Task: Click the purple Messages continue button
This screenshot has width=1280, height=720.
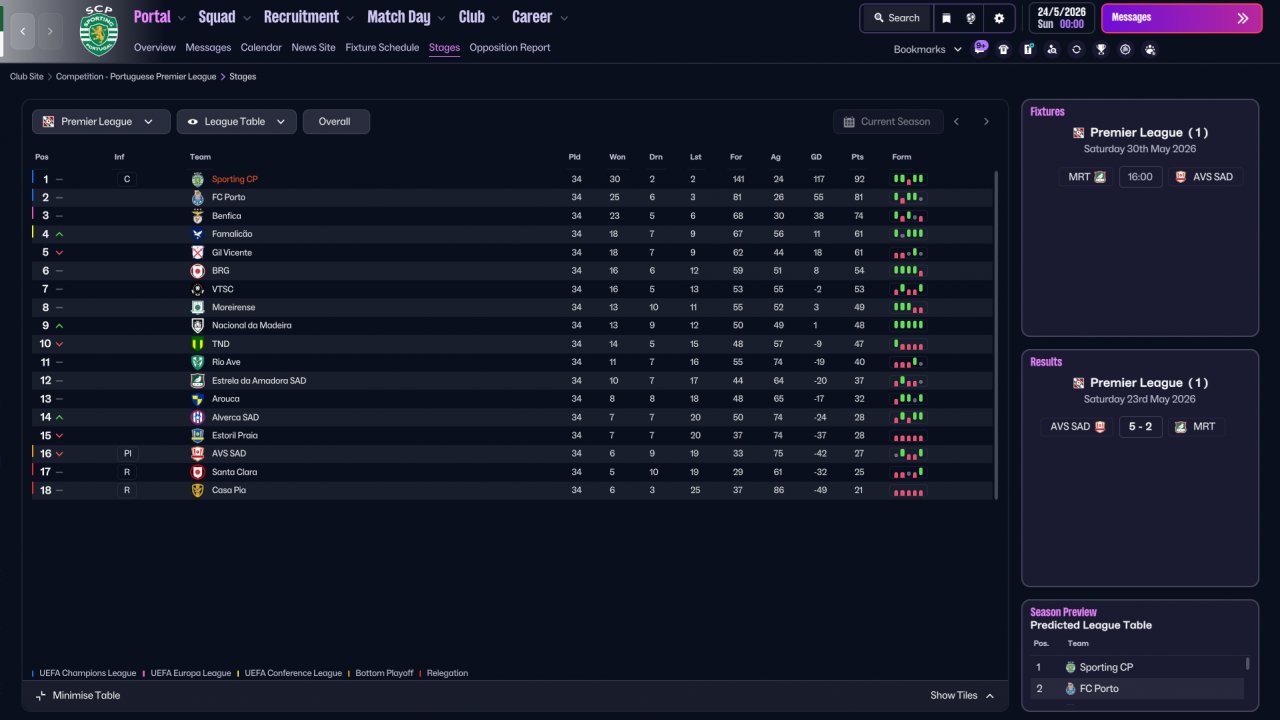Action: coord(1181,18)
